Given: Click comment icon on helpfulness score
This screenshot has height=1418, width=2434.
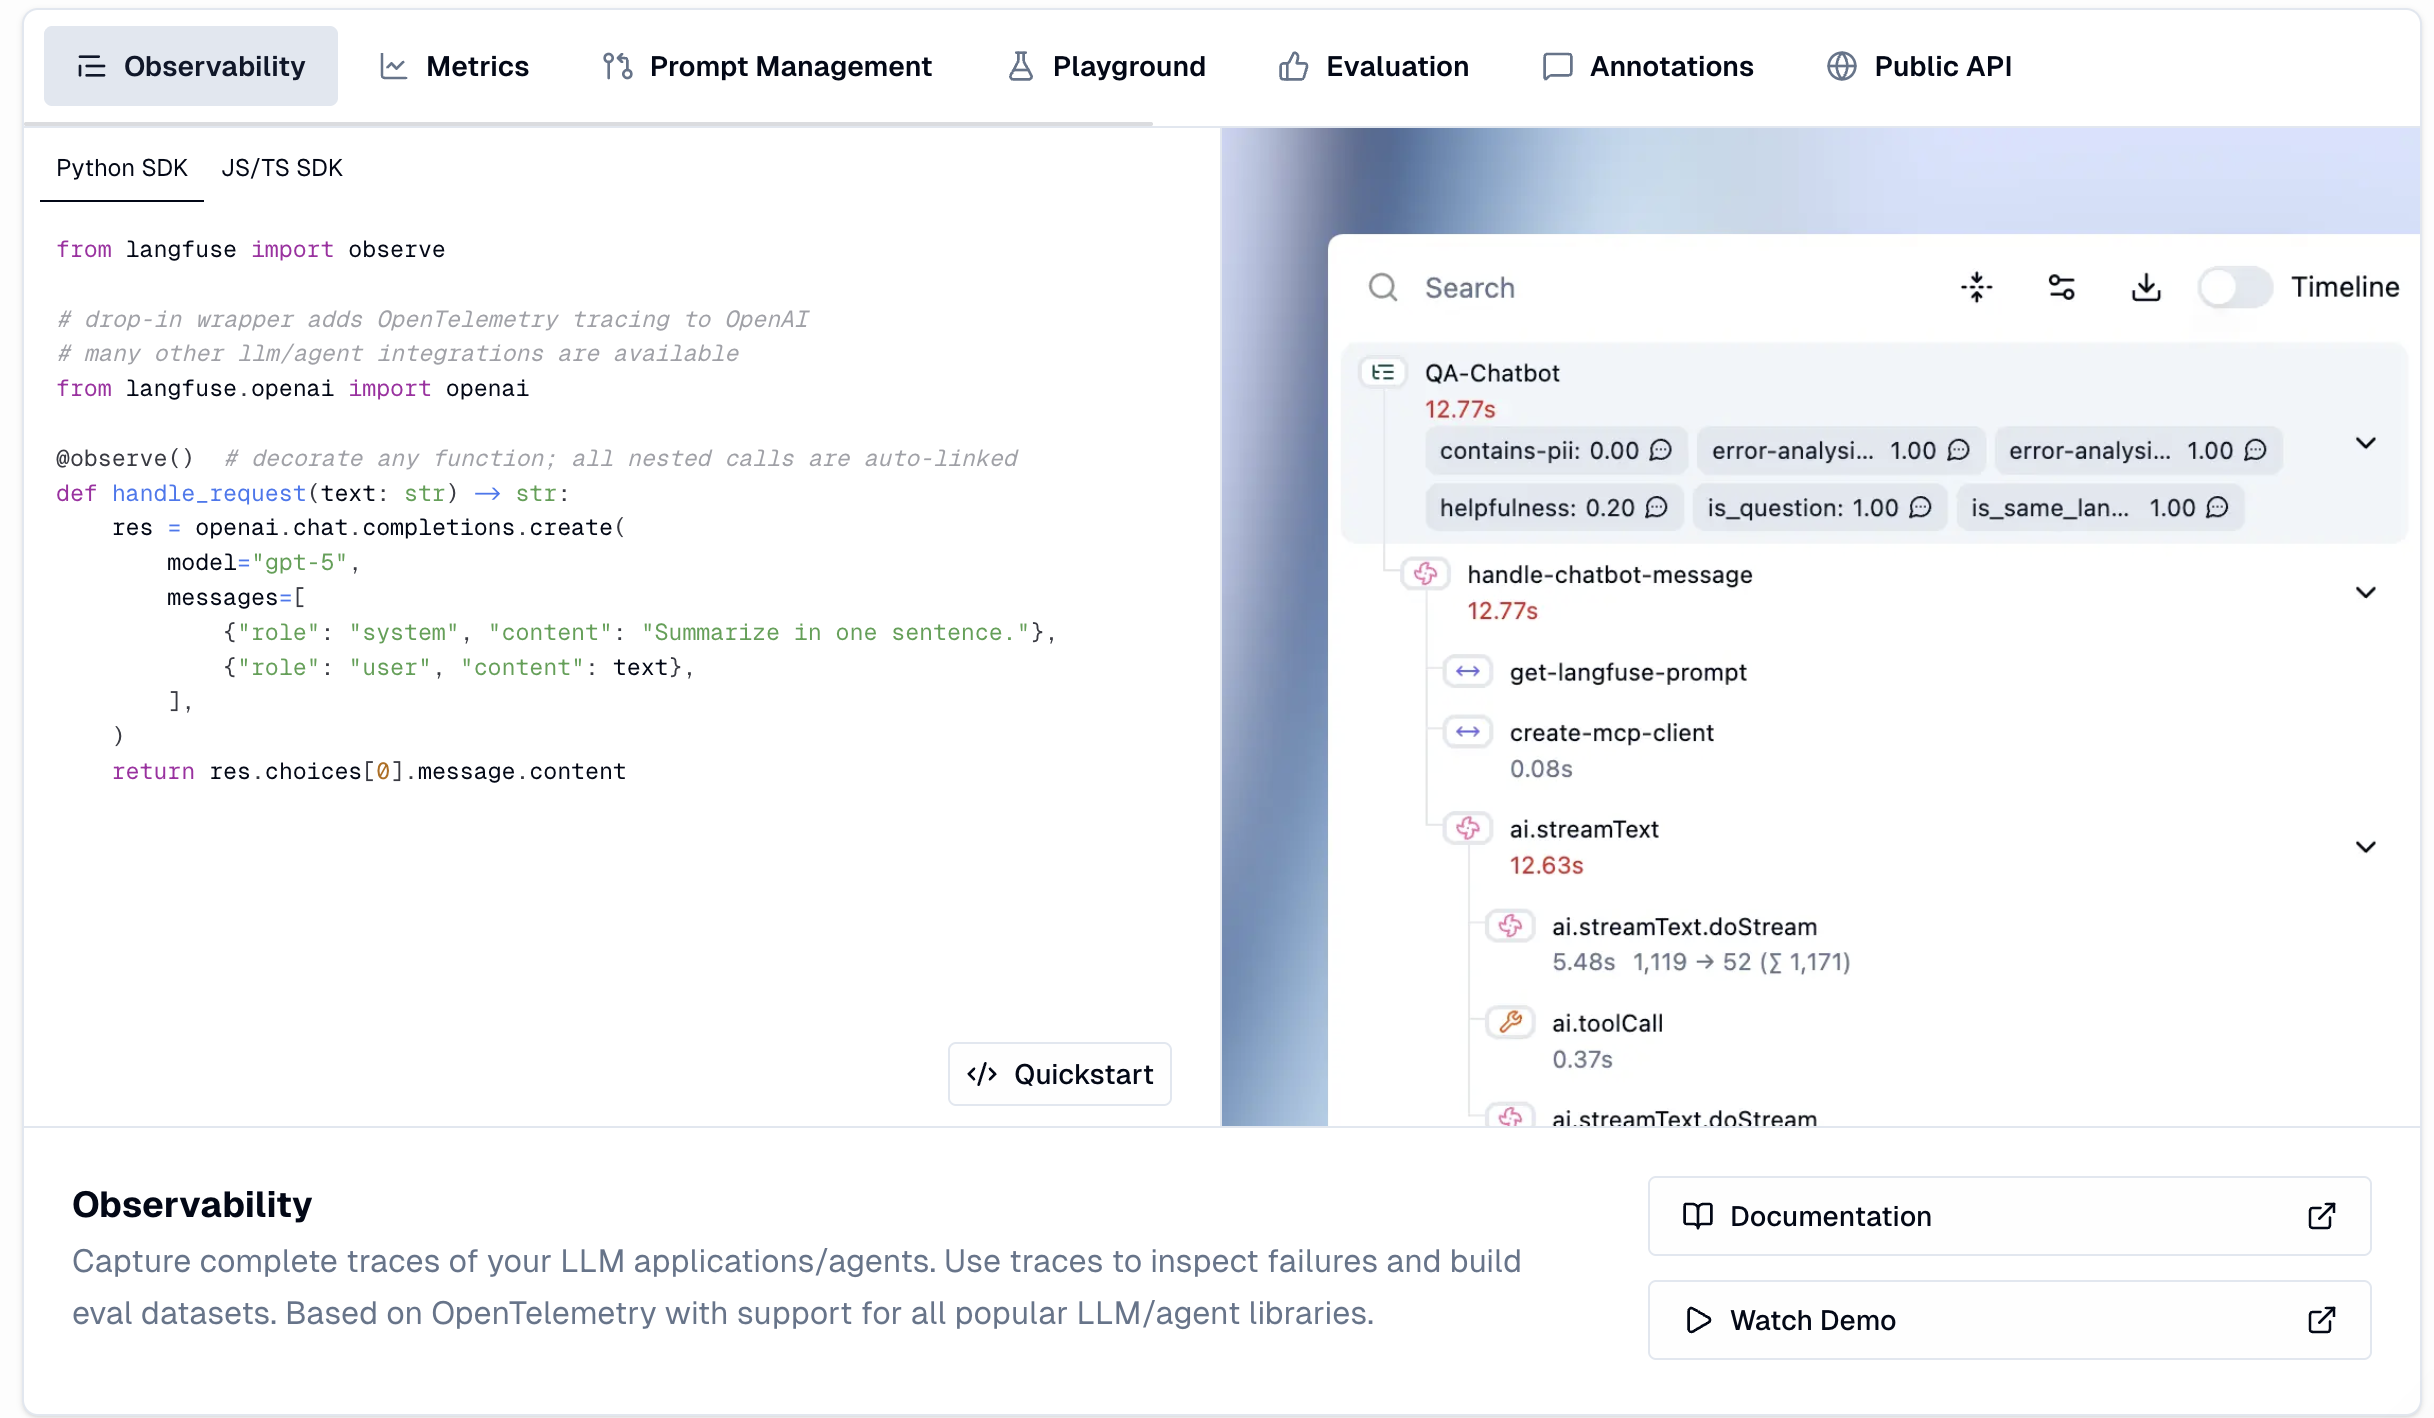Looking at the screenshot, I should [x=1656, y=508].
